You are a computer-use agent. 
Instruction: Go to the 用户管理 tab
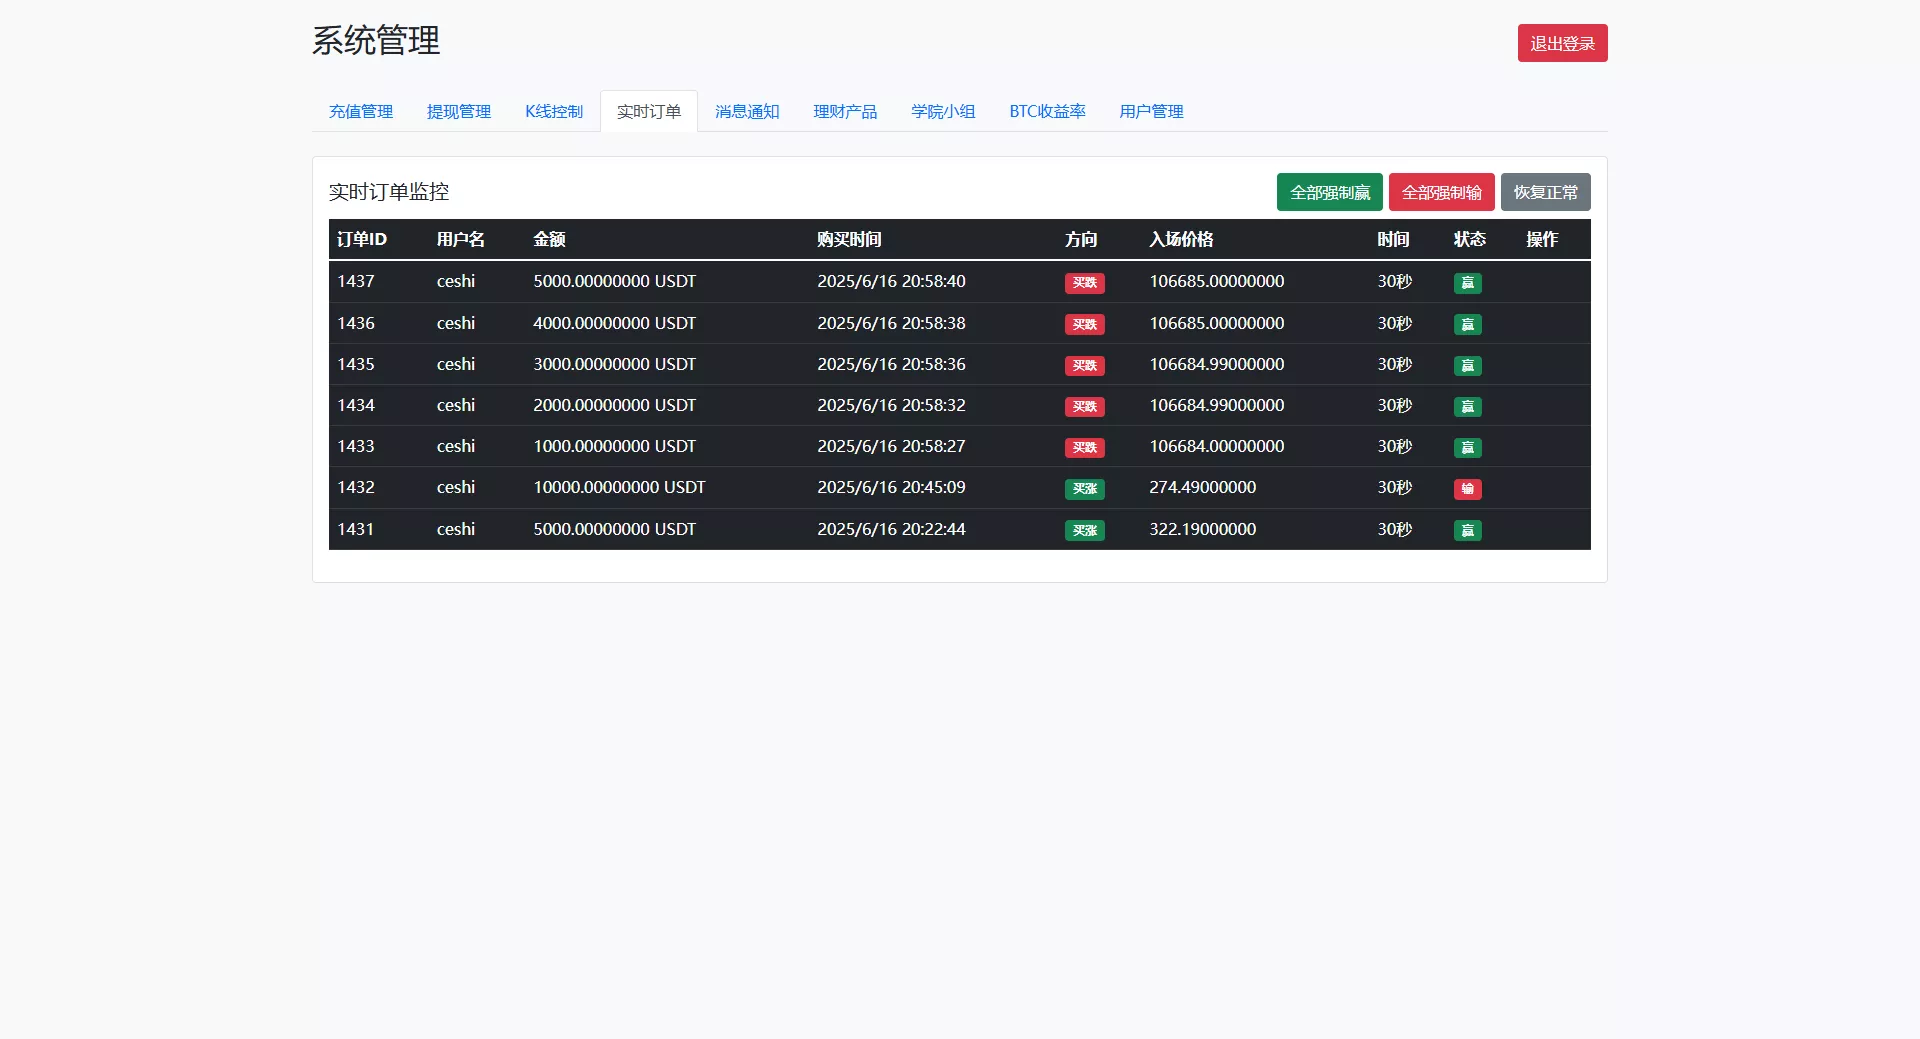click(x=1151, y=112)
